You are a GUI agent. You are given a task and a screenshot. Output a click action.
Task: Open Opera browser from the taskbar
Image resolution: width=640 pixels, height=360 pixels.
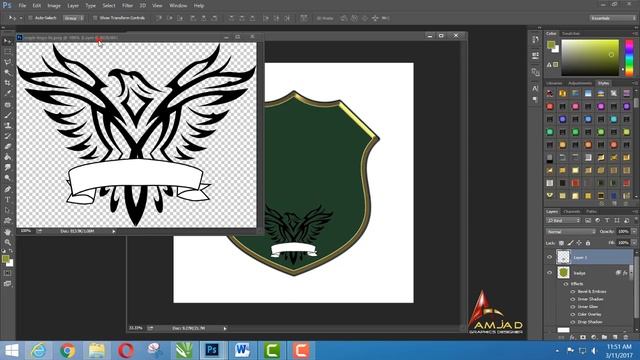point(126,350)
